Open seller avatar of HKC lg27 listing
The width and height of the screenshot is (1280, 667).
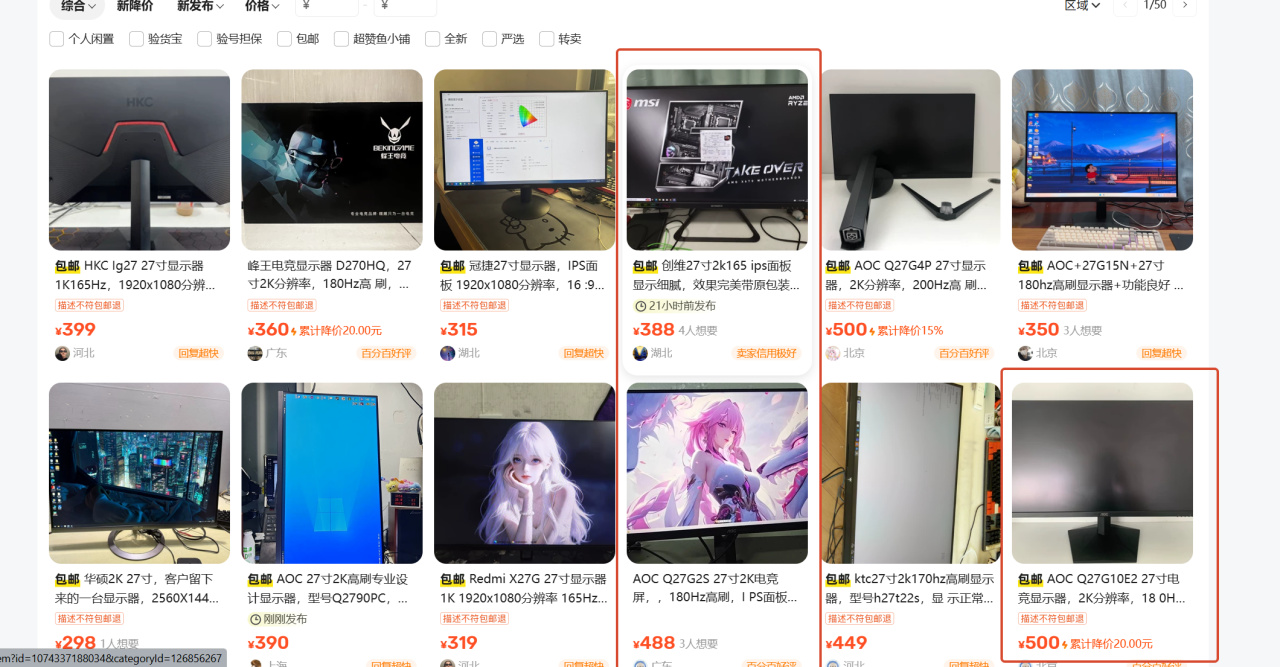click(x=62, y=353)
